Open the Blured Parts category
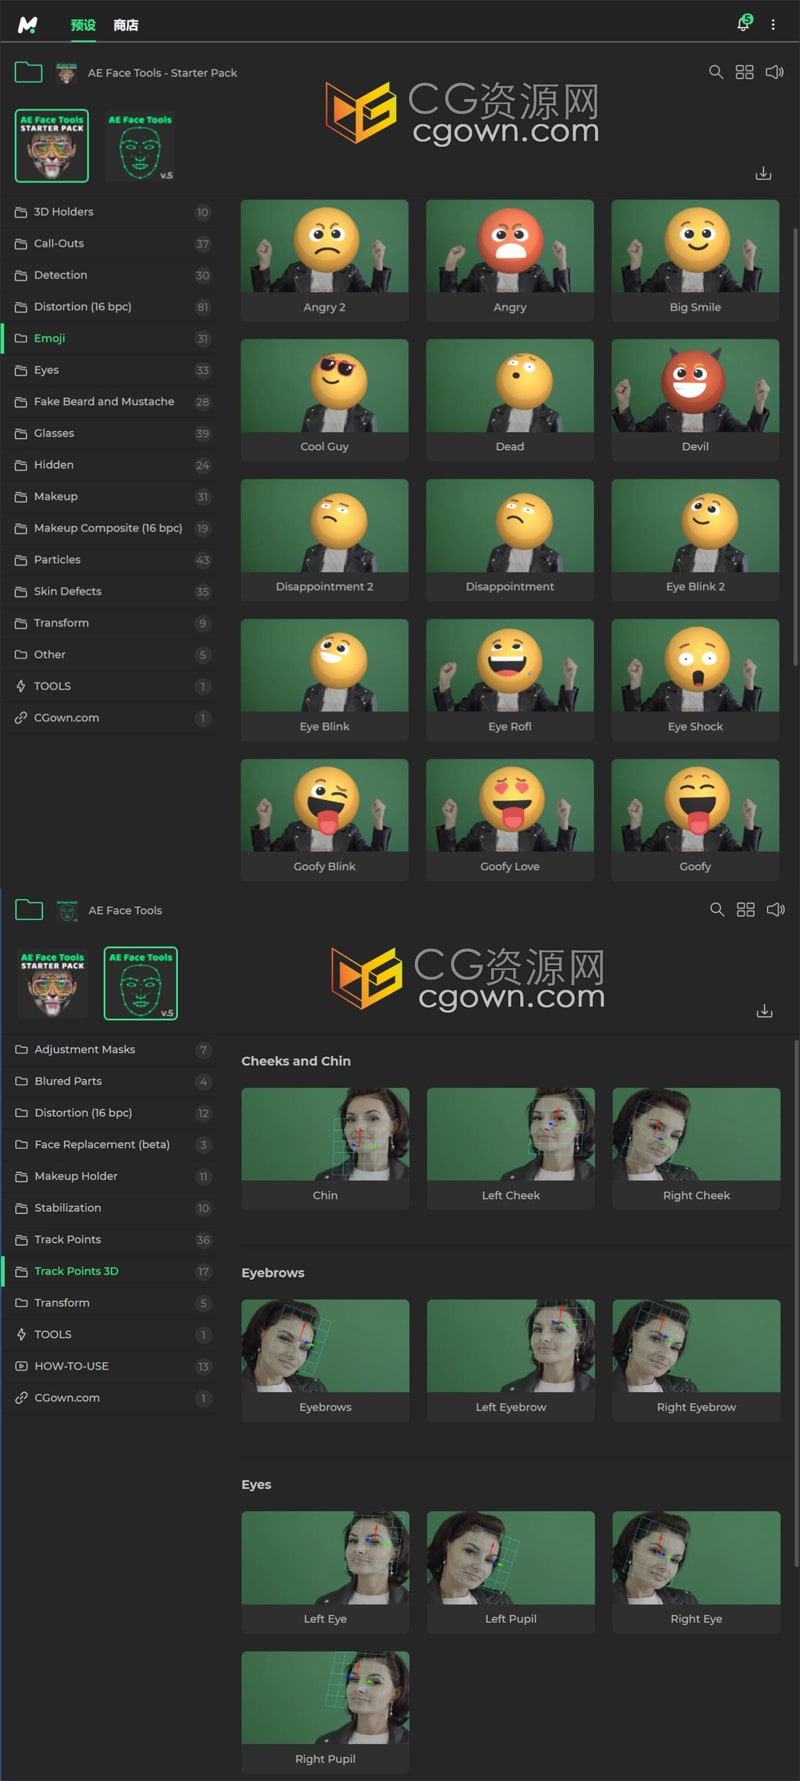Screen dimensions: 800x1781 pos(108,1081)
